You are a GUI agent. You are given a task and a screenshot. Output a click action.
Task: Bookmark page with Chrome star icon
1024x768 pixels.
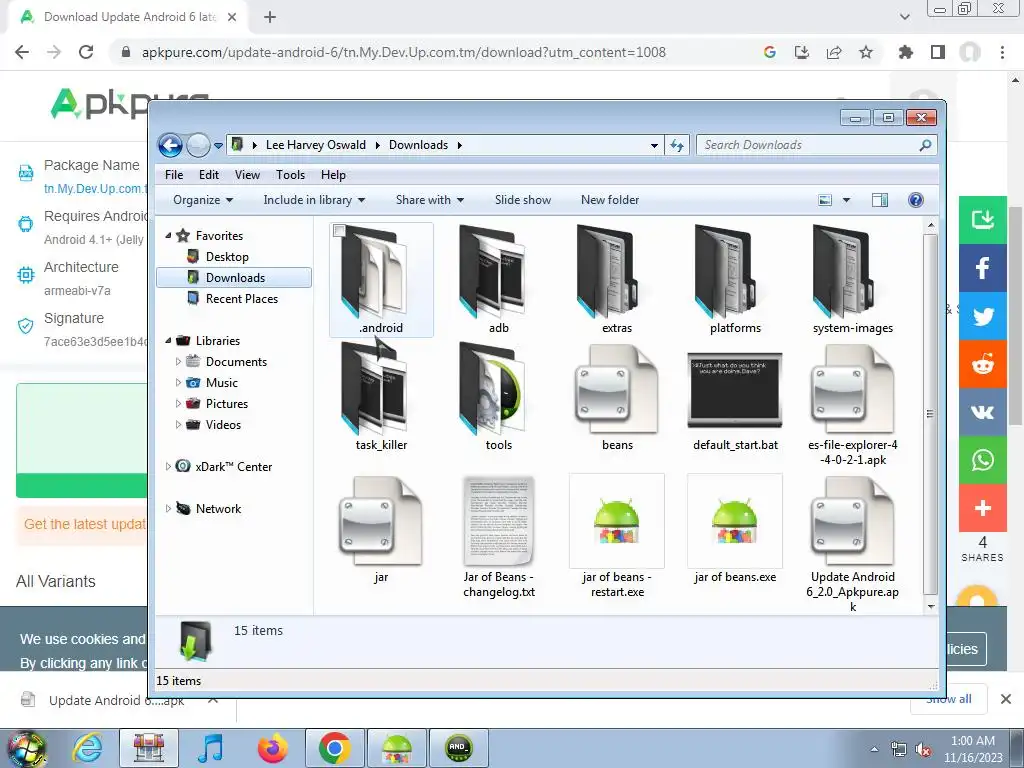coord(865,52)
